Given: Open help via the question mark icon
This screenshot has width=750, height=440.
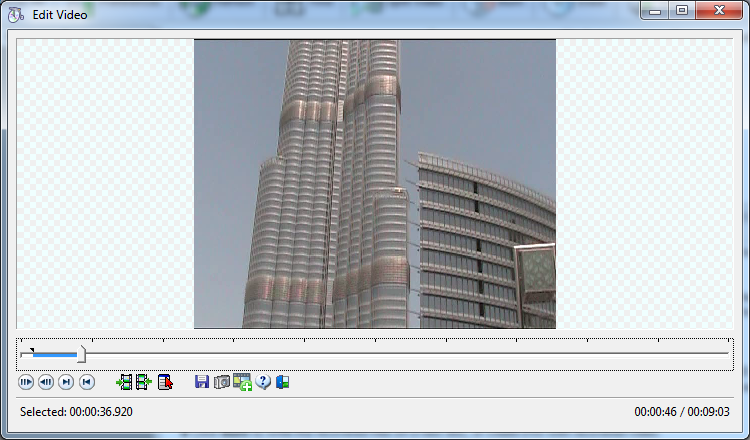Looking at the screenshot, I should point(263,382).
